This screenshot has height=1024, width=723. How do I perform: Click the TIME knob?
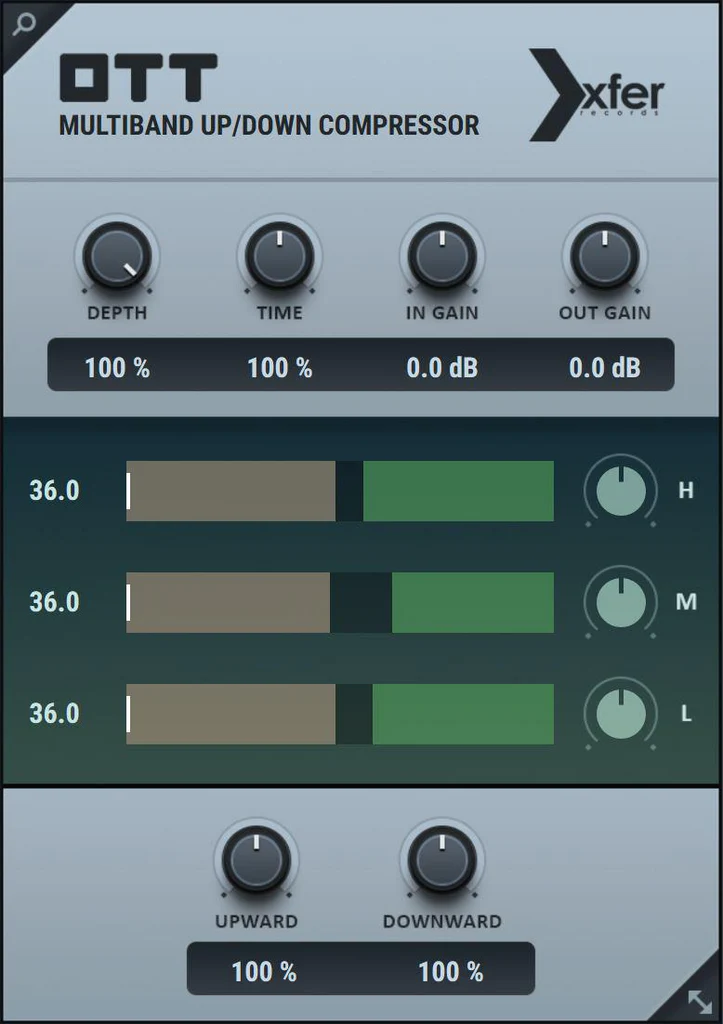point(280,256)
